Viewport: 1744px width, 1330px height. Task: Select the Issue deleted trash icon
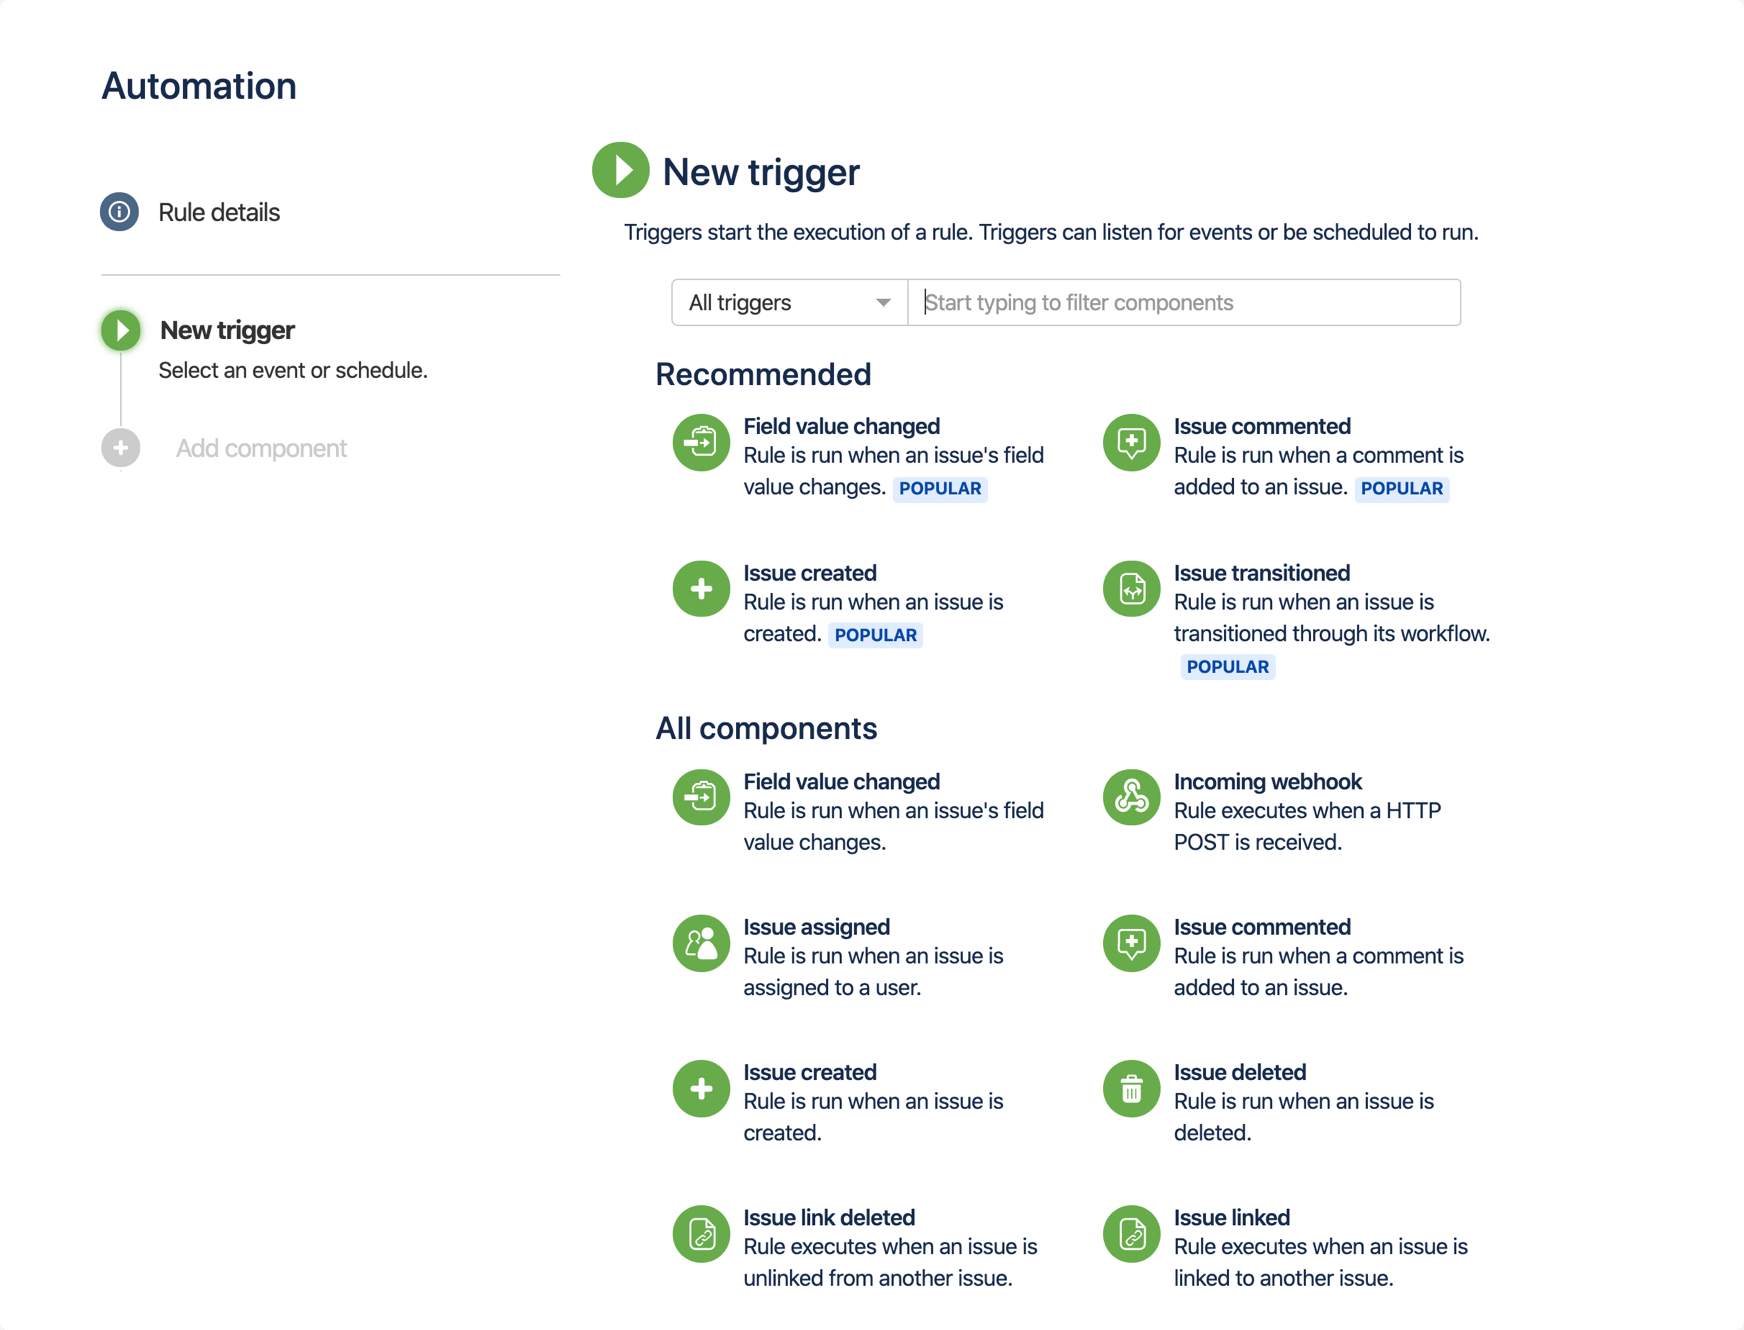tap(1130, 1088)
